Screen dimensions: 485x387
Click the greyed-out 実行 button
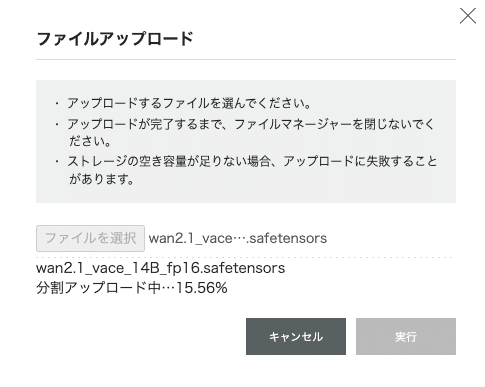click(x=406, y=336)
